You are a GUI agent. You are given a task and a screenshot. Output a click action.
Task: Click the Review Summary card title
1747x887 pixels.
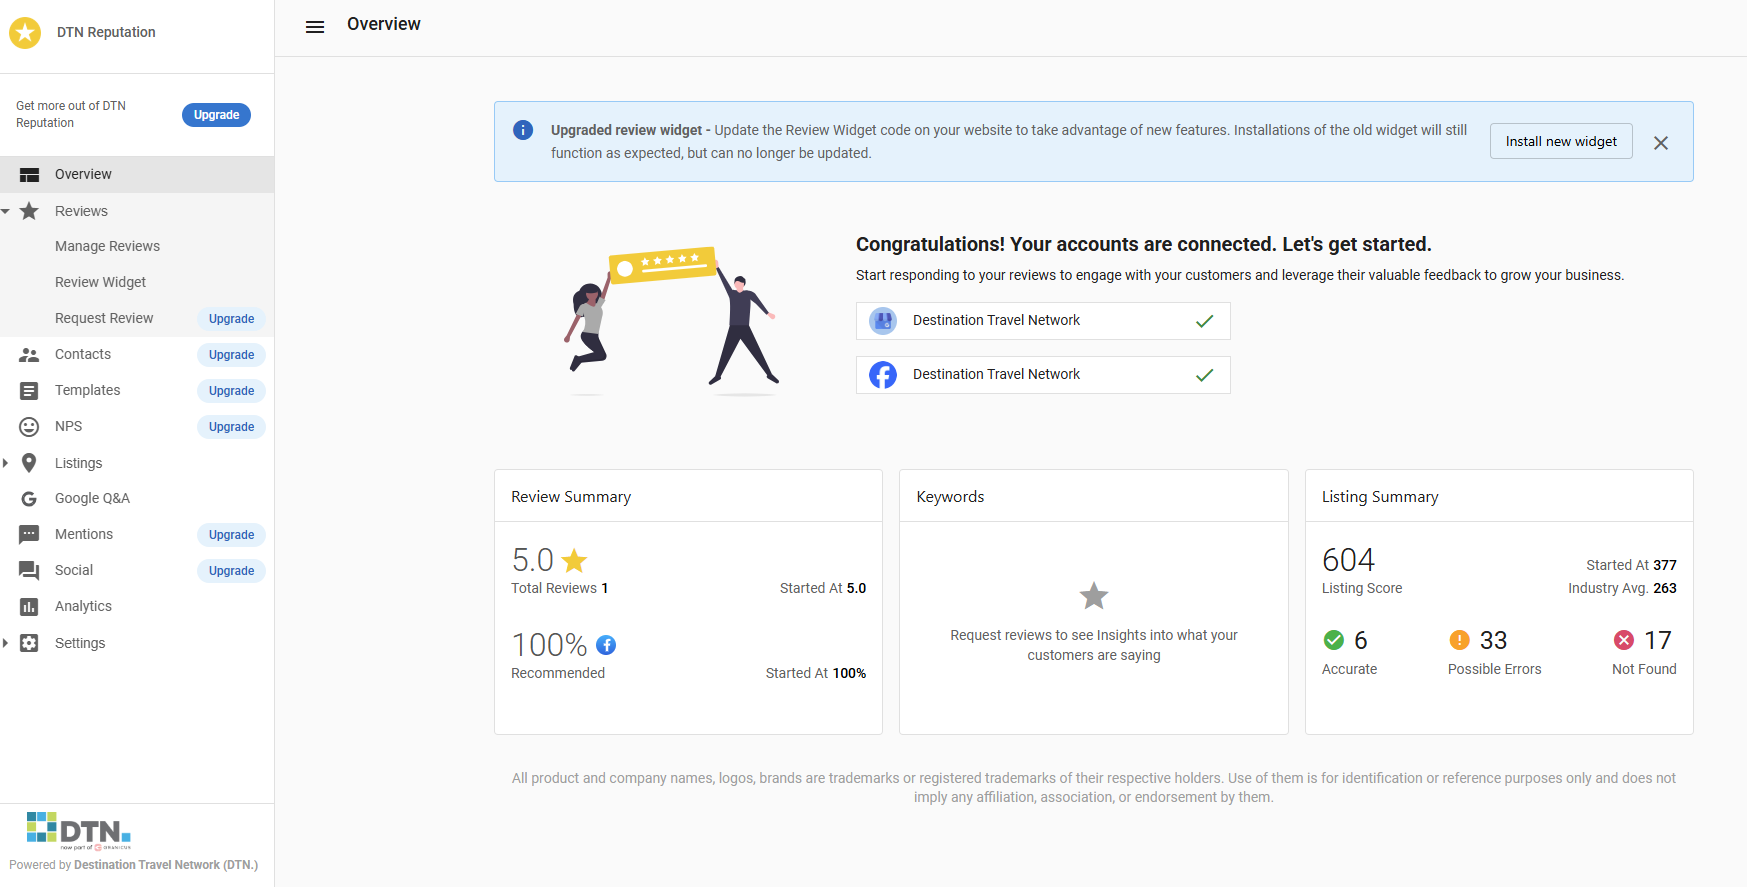point(571,497)
